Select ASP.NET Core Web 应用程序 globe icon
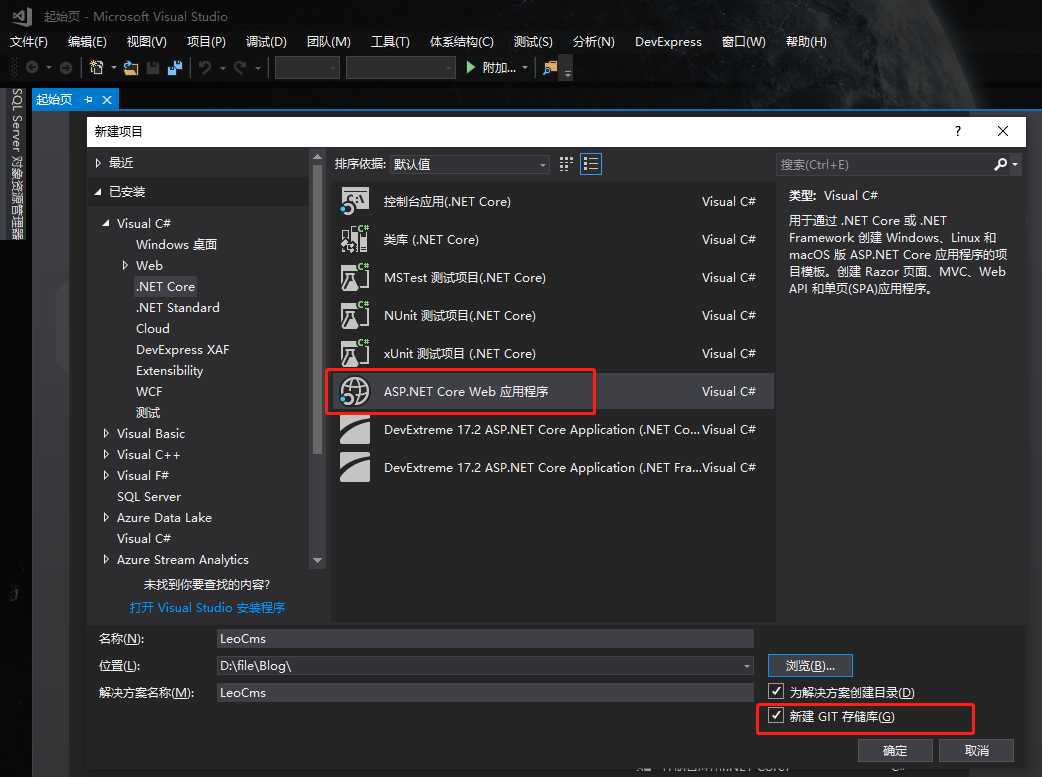Image resolution: width=1042 pixels, height=777 pixels. [355, 391]
